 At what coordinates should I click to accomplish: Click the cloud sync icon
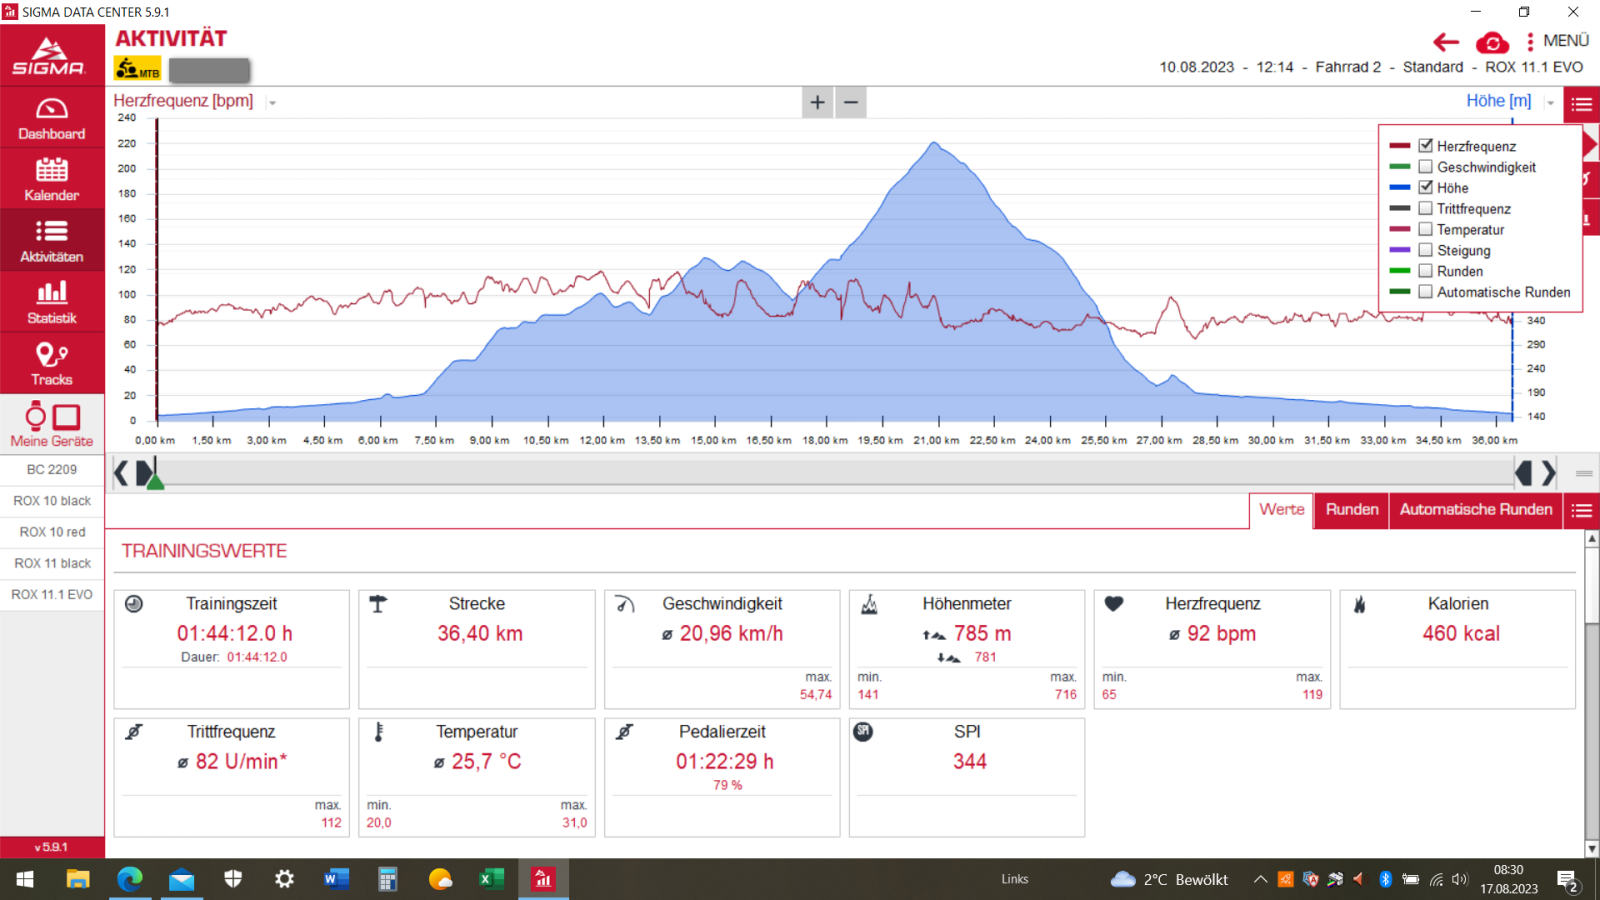[x=1492, y=42]
